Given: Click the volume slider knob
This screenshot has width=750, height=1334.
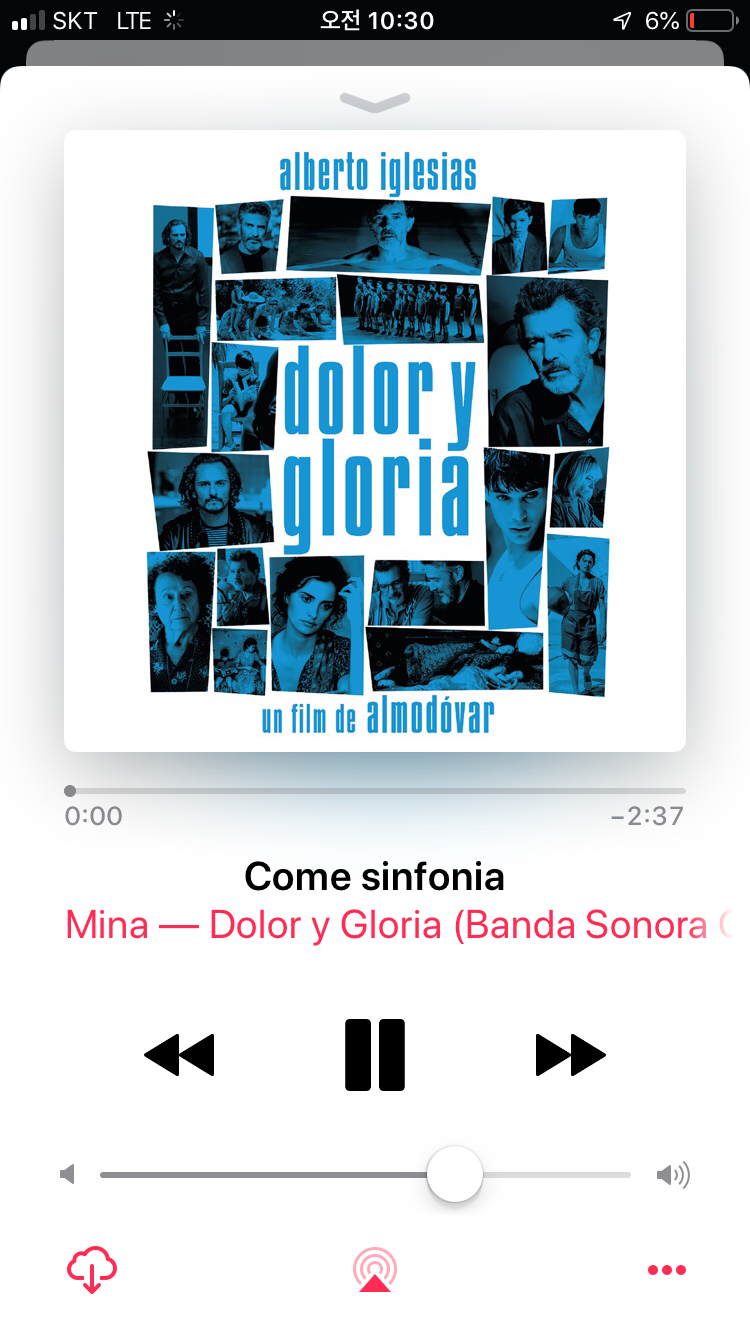Looking at the screenshot, I should (x=455, y=1174).
